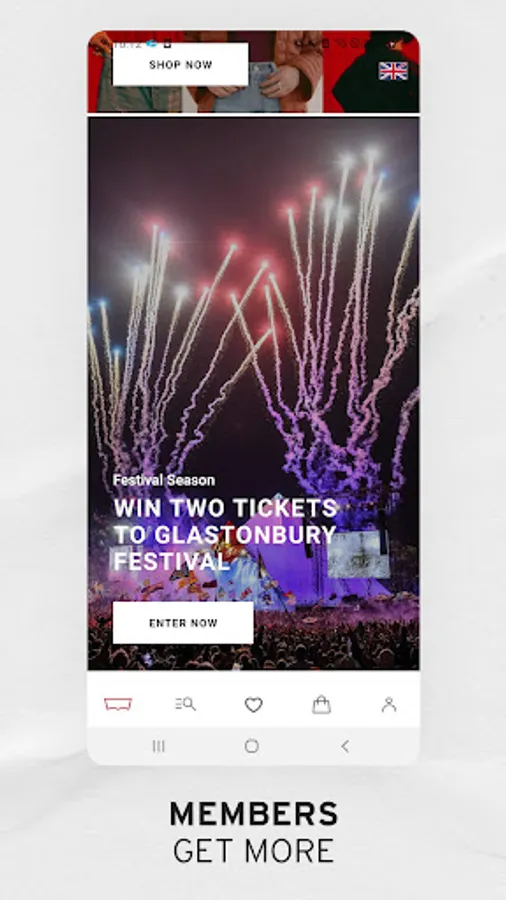Tap the ENTER NOW button
506x900 pixels.
183,623
